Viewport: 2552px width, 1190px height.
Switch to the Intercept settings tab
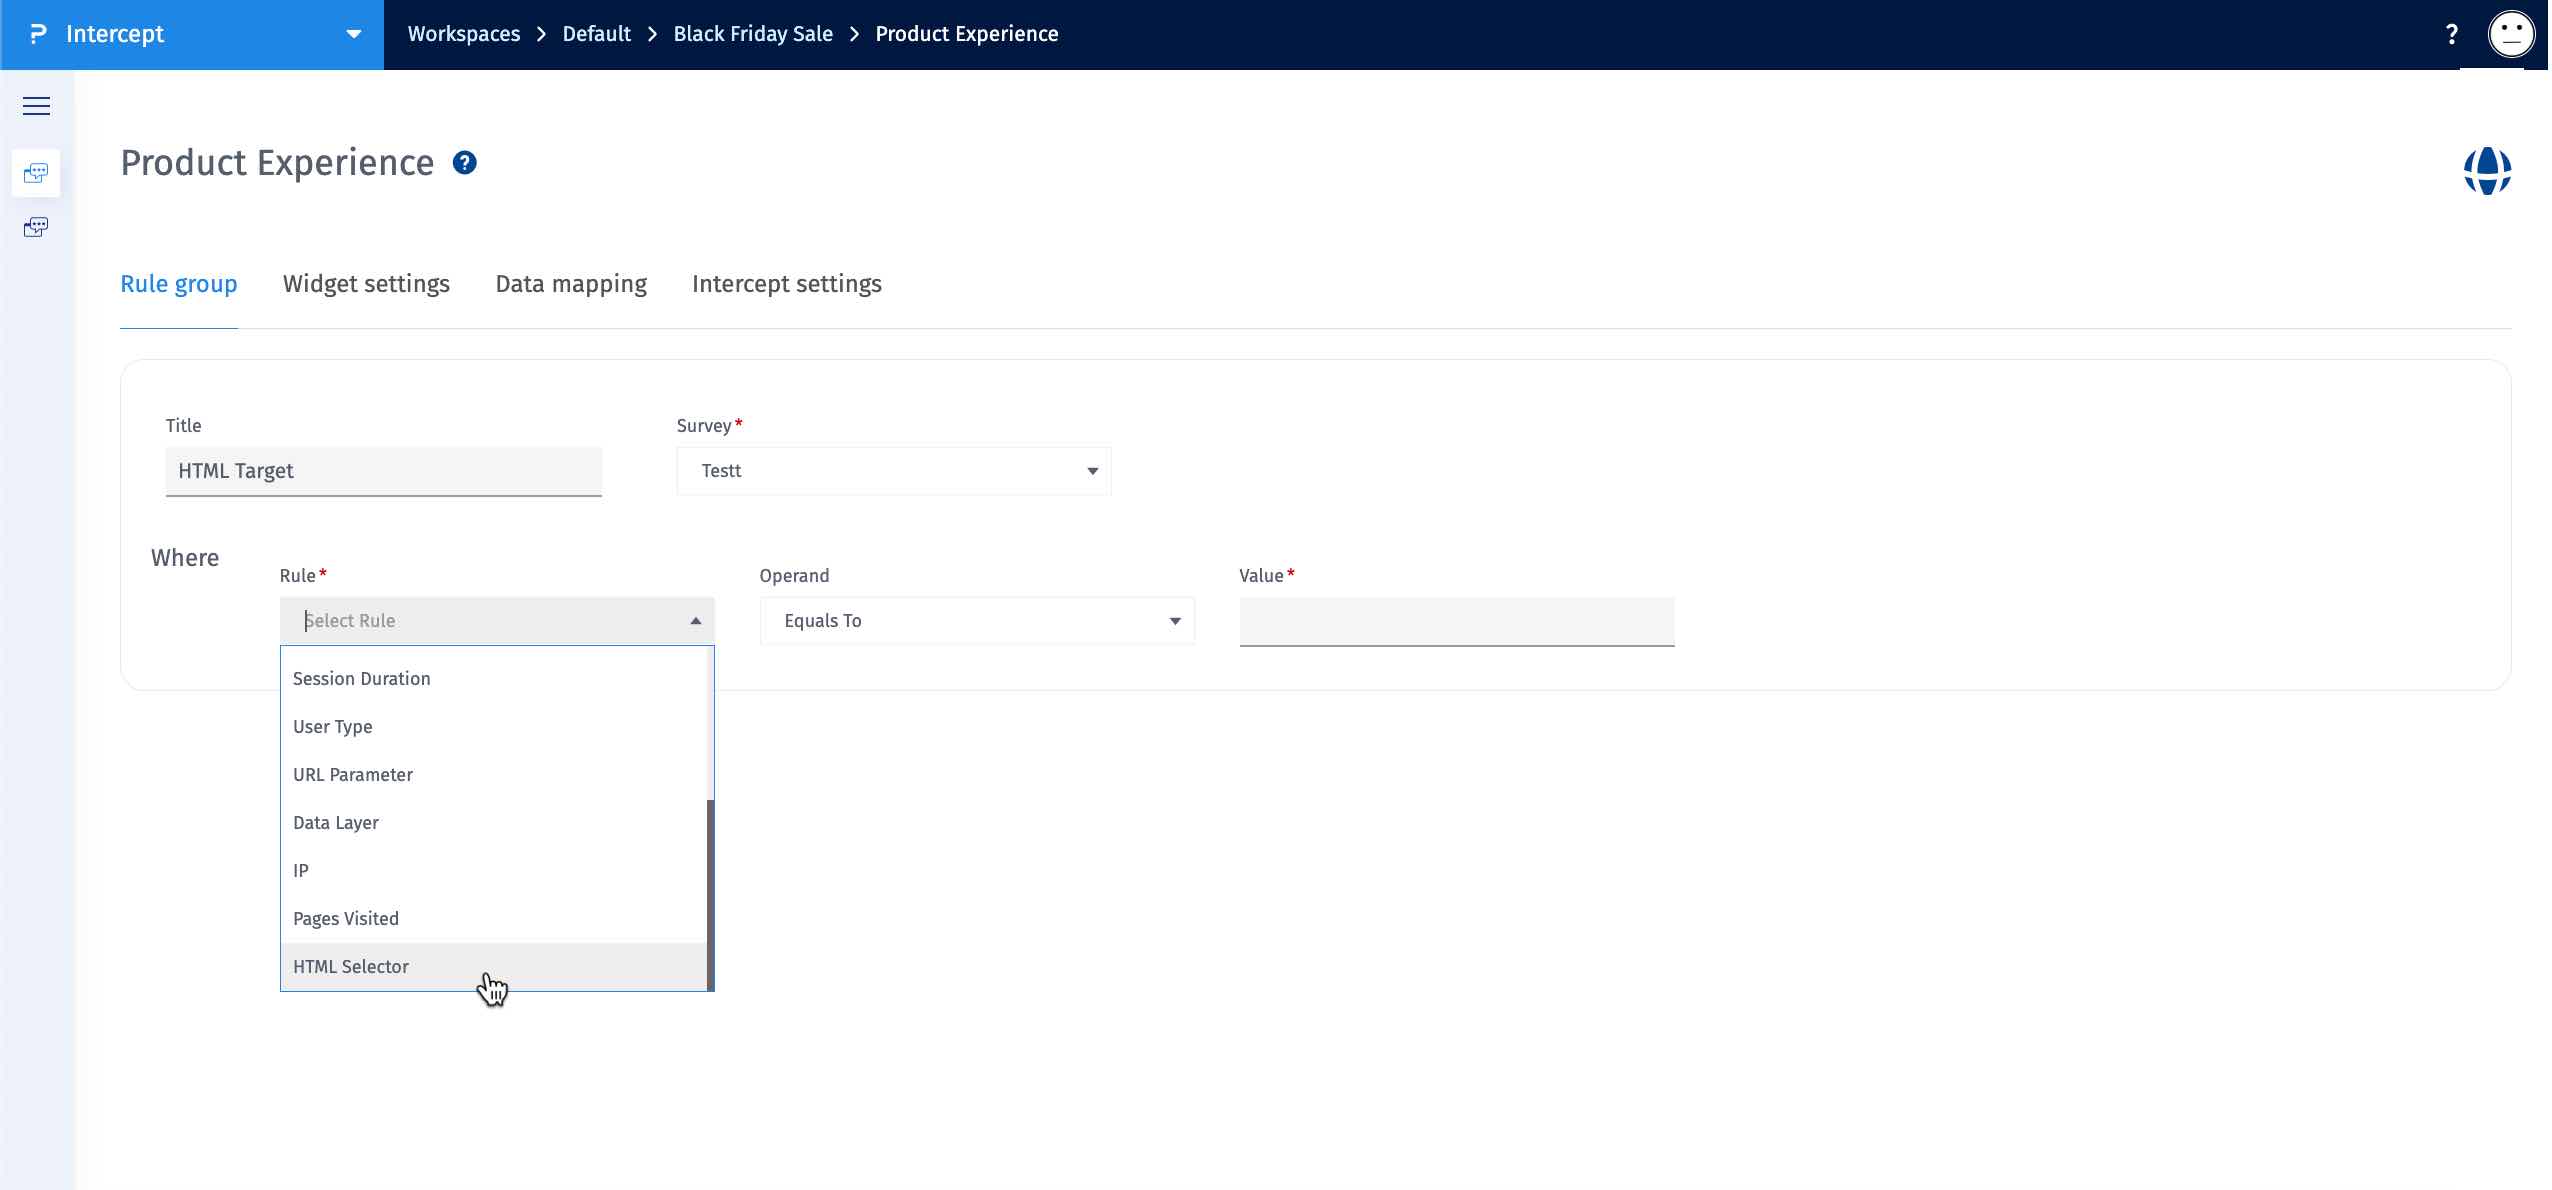[x=787, y=284]
